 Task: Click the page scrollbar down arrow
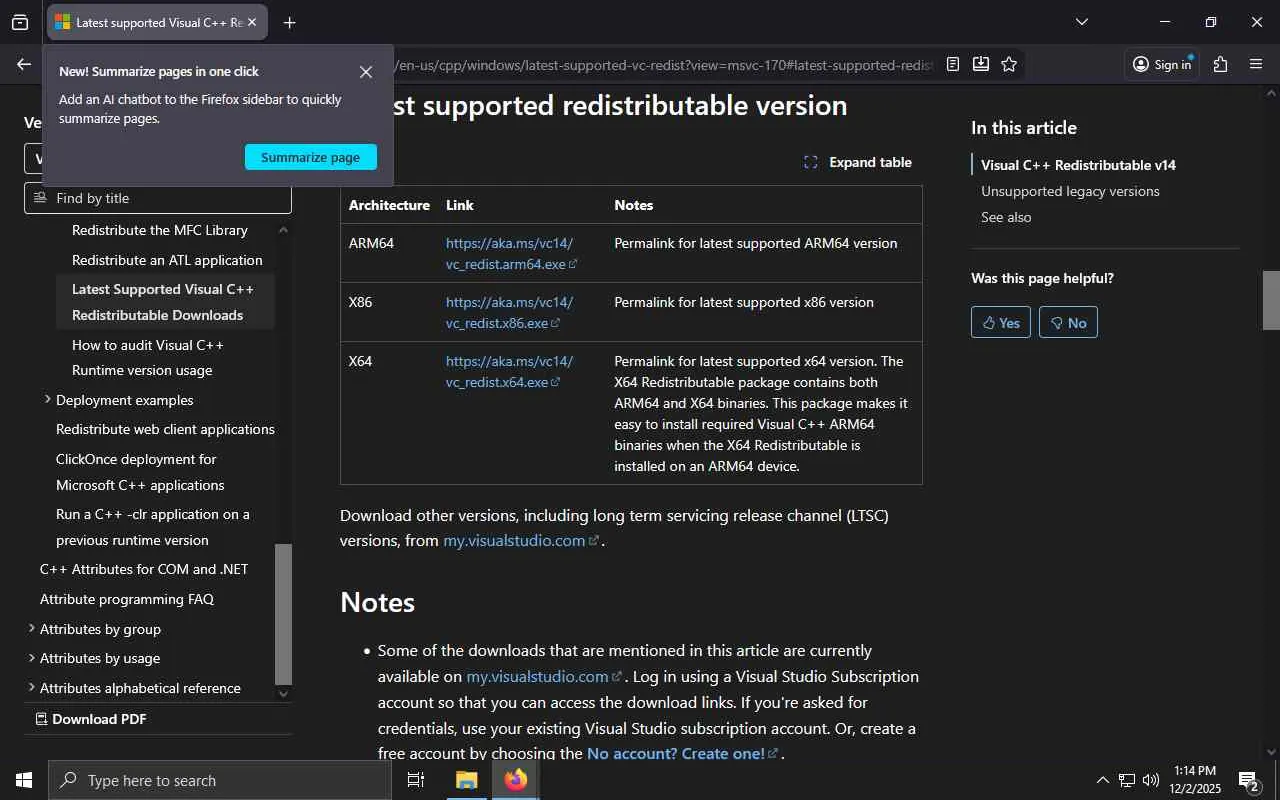coord(1272,752)
